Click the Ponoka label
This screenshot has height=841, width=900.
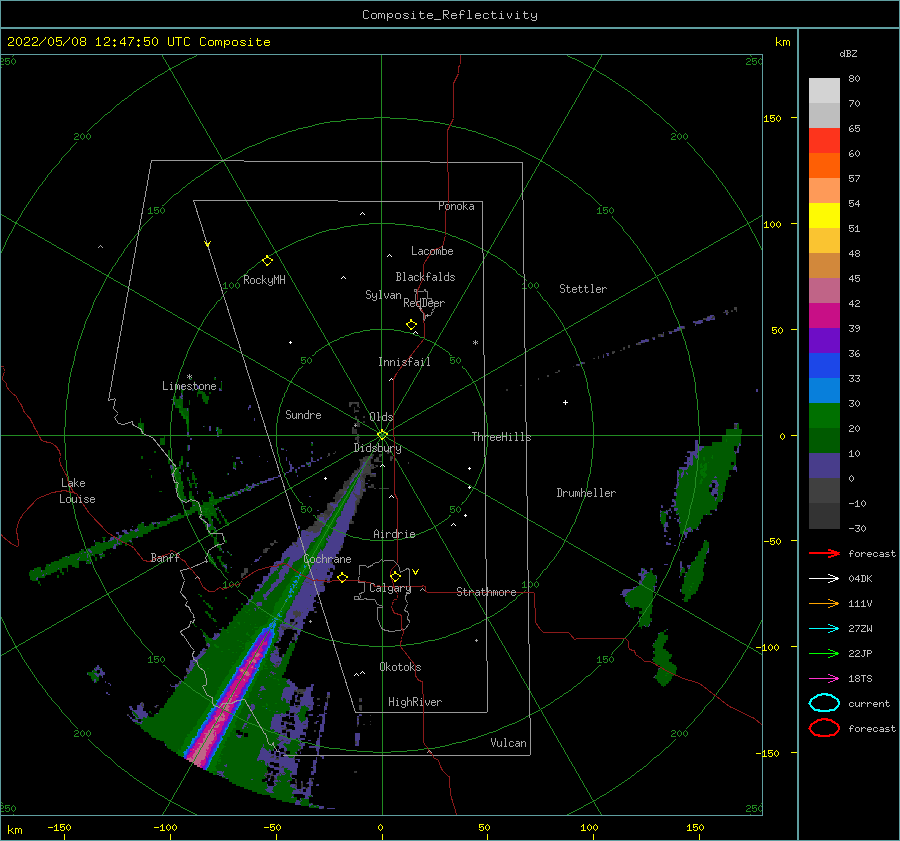click(456, 206)
